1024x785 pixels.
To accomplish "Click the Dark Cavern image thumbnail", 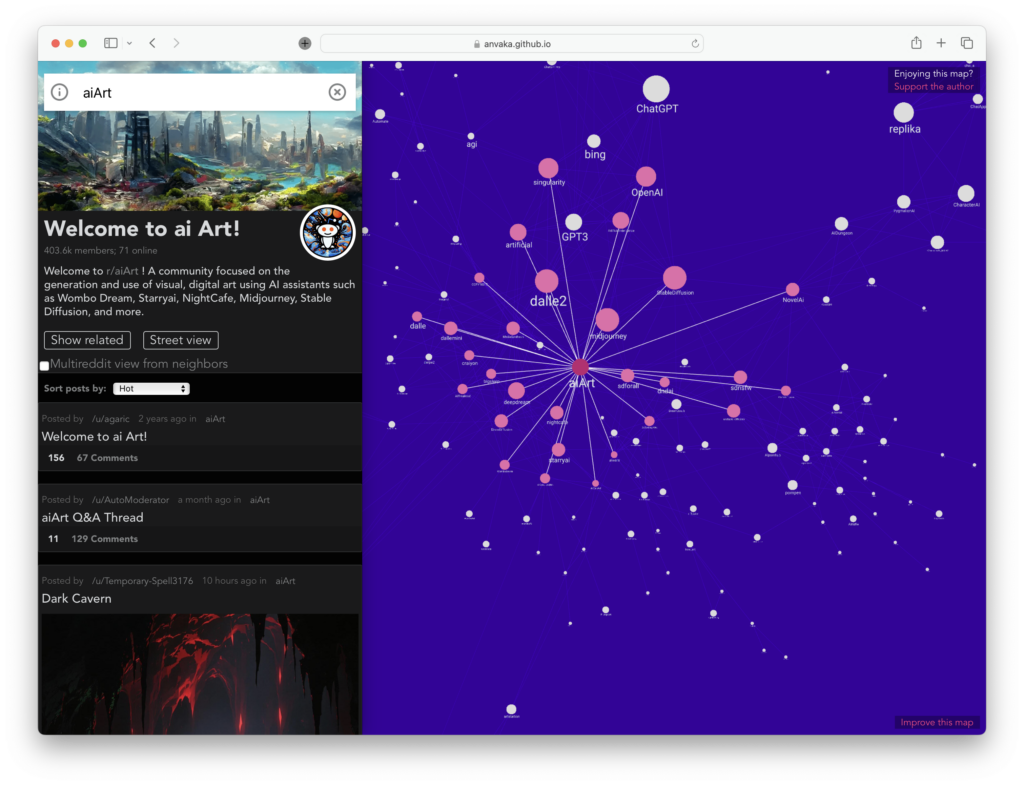I will [200, 674].
